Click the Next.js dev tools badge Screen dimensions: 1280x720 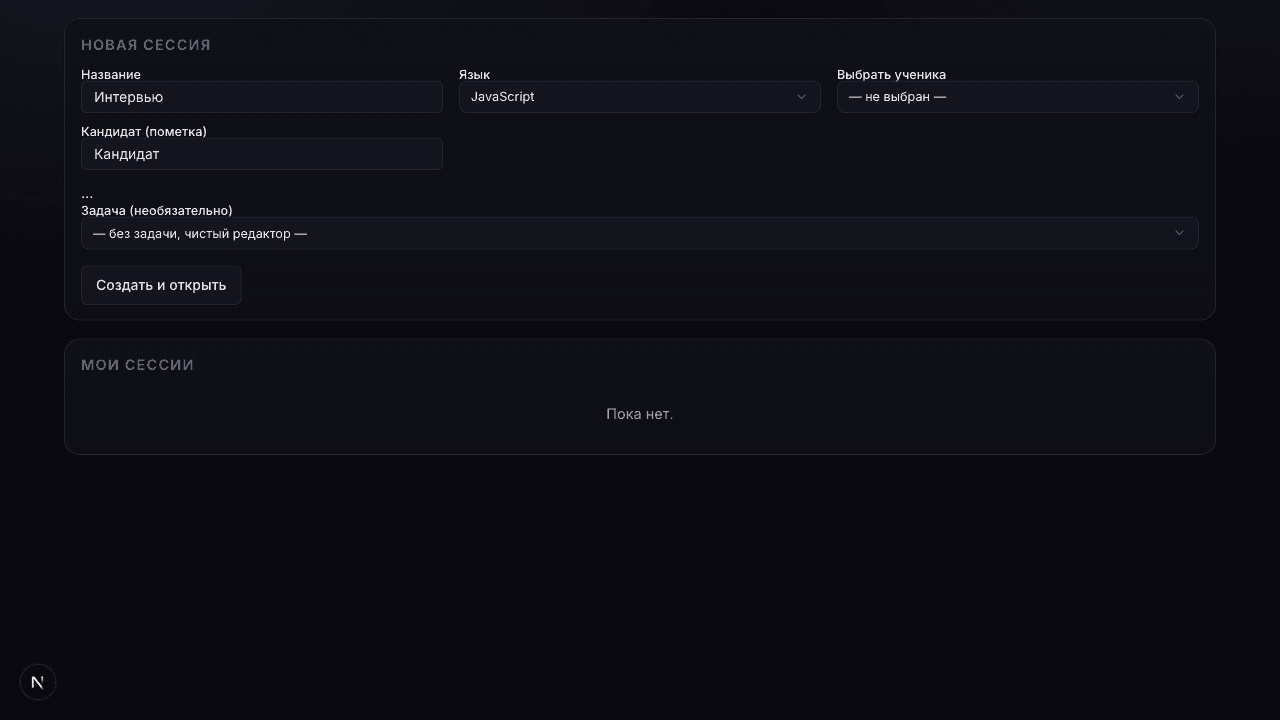click(38, 682)
